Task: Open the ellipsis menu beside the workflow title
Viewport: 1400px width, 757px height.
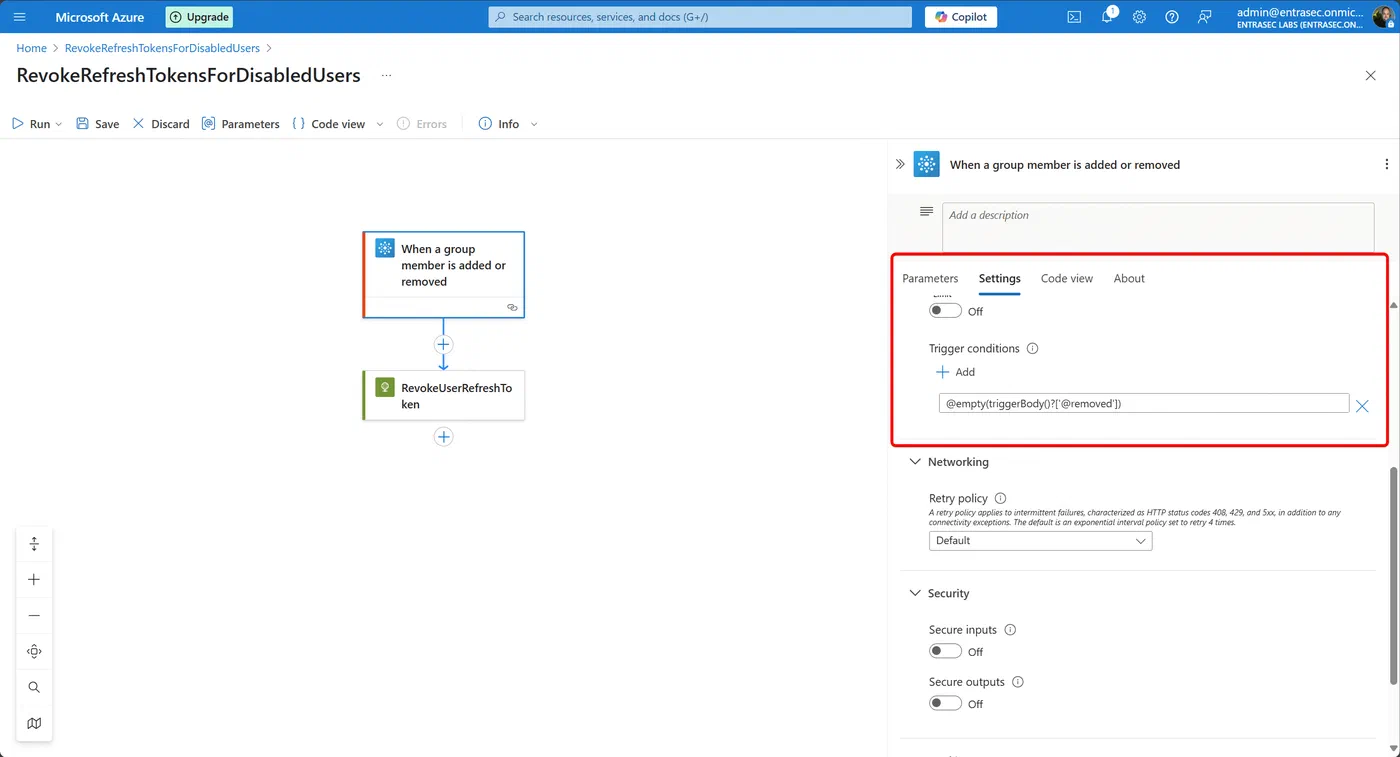Action: (x=386, y=76)
